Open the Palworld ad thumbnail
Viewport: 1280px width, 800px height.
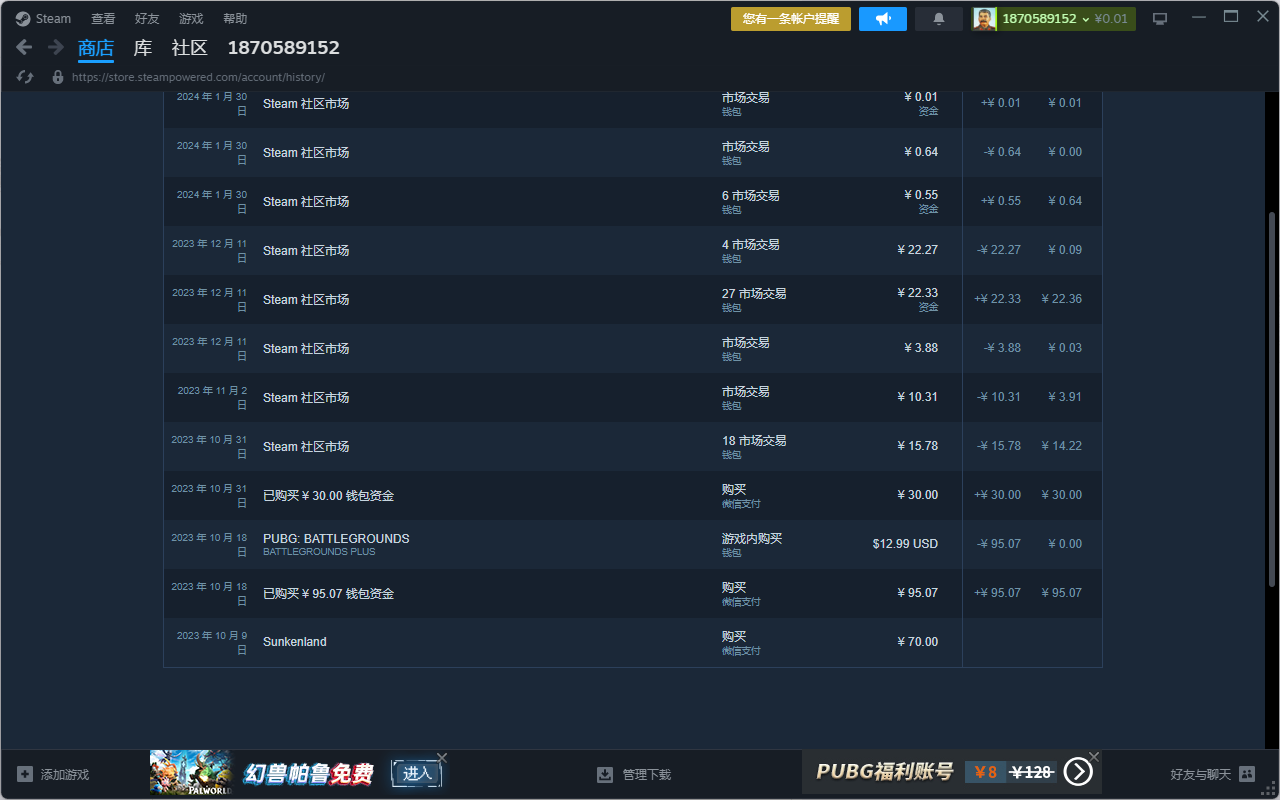point(191,772)
